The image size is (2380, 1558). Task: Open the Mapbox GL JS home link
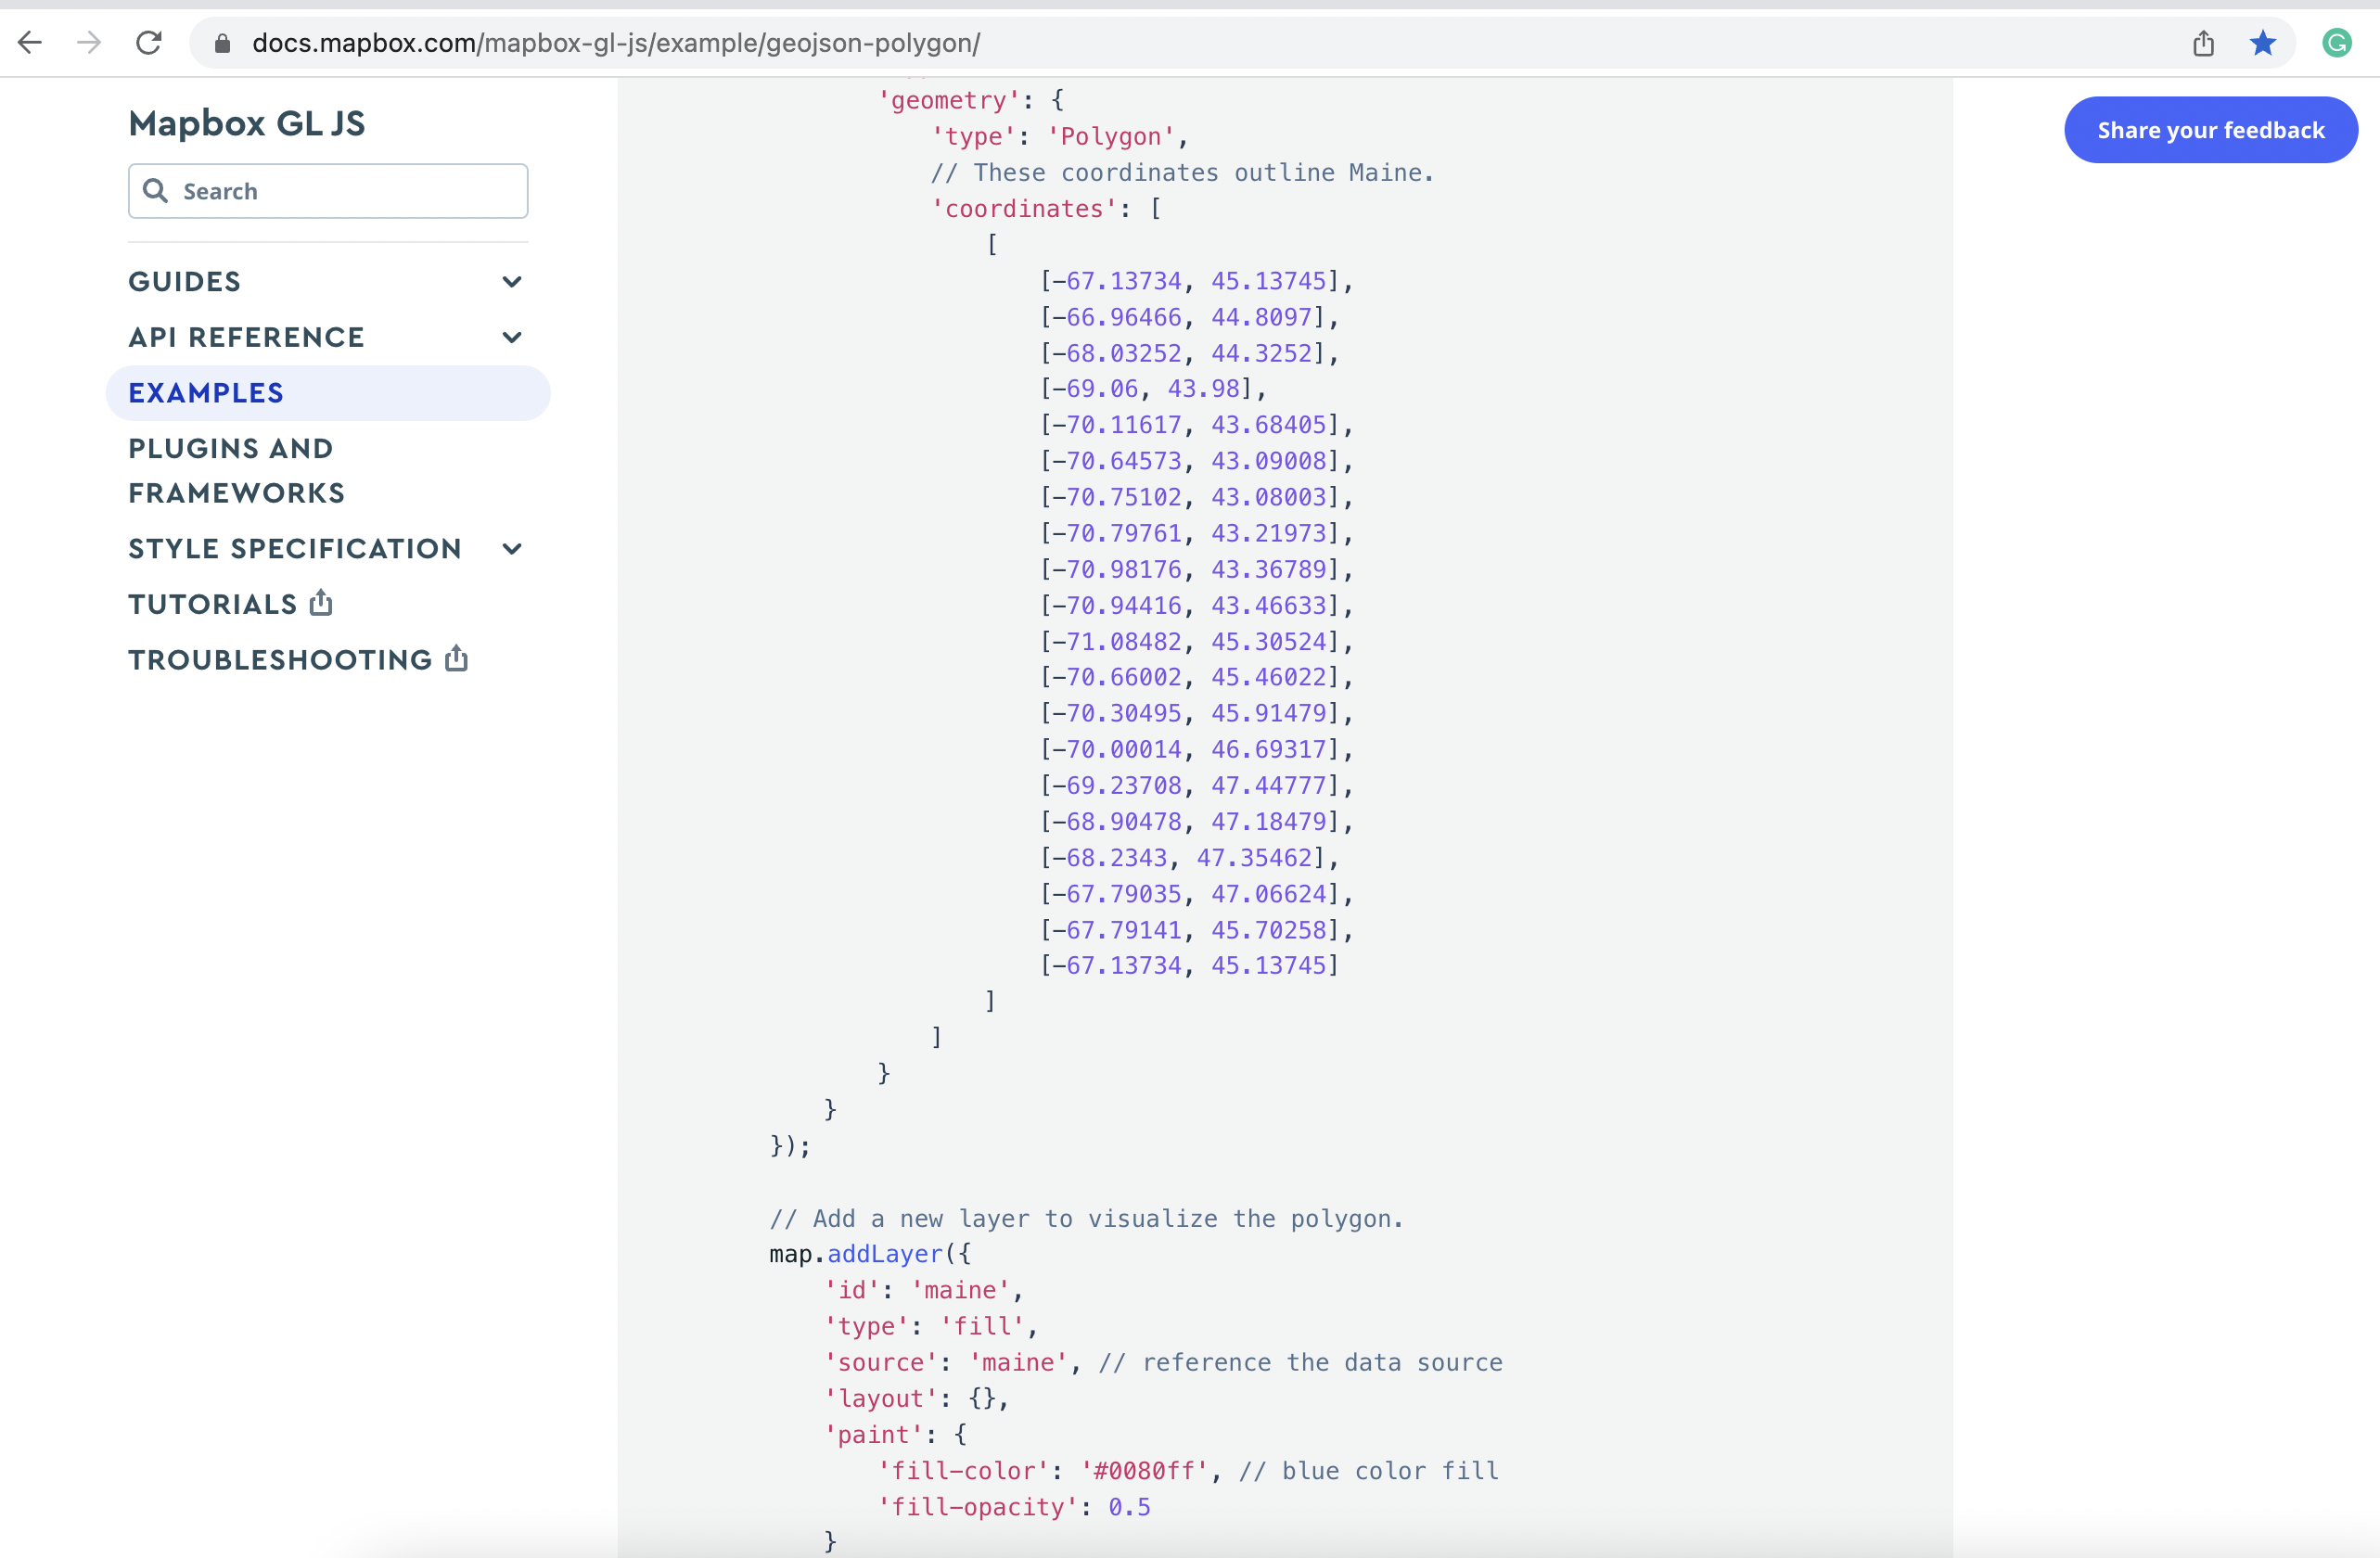246,122
